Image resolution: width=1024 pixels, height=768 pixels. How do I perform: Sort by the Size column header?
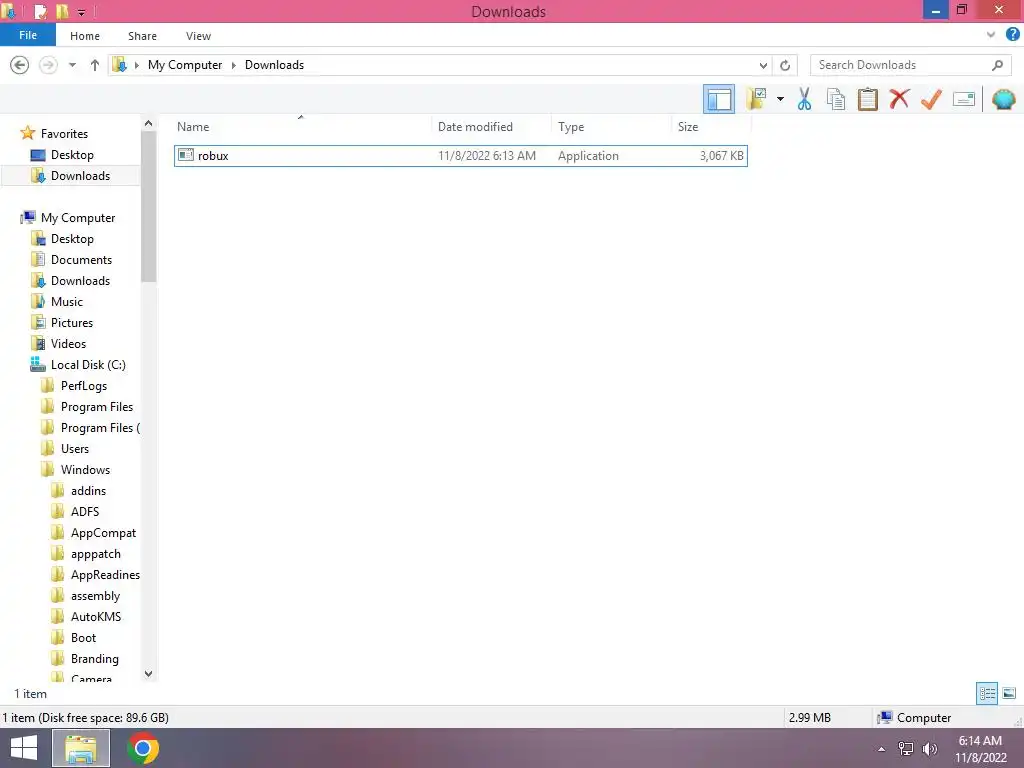point(710,127)
